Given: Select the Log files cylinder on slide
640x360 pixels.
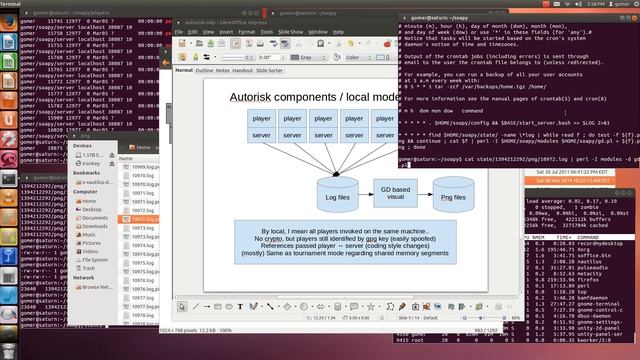Looking at the screenshot, I should [x=338, y=194].
